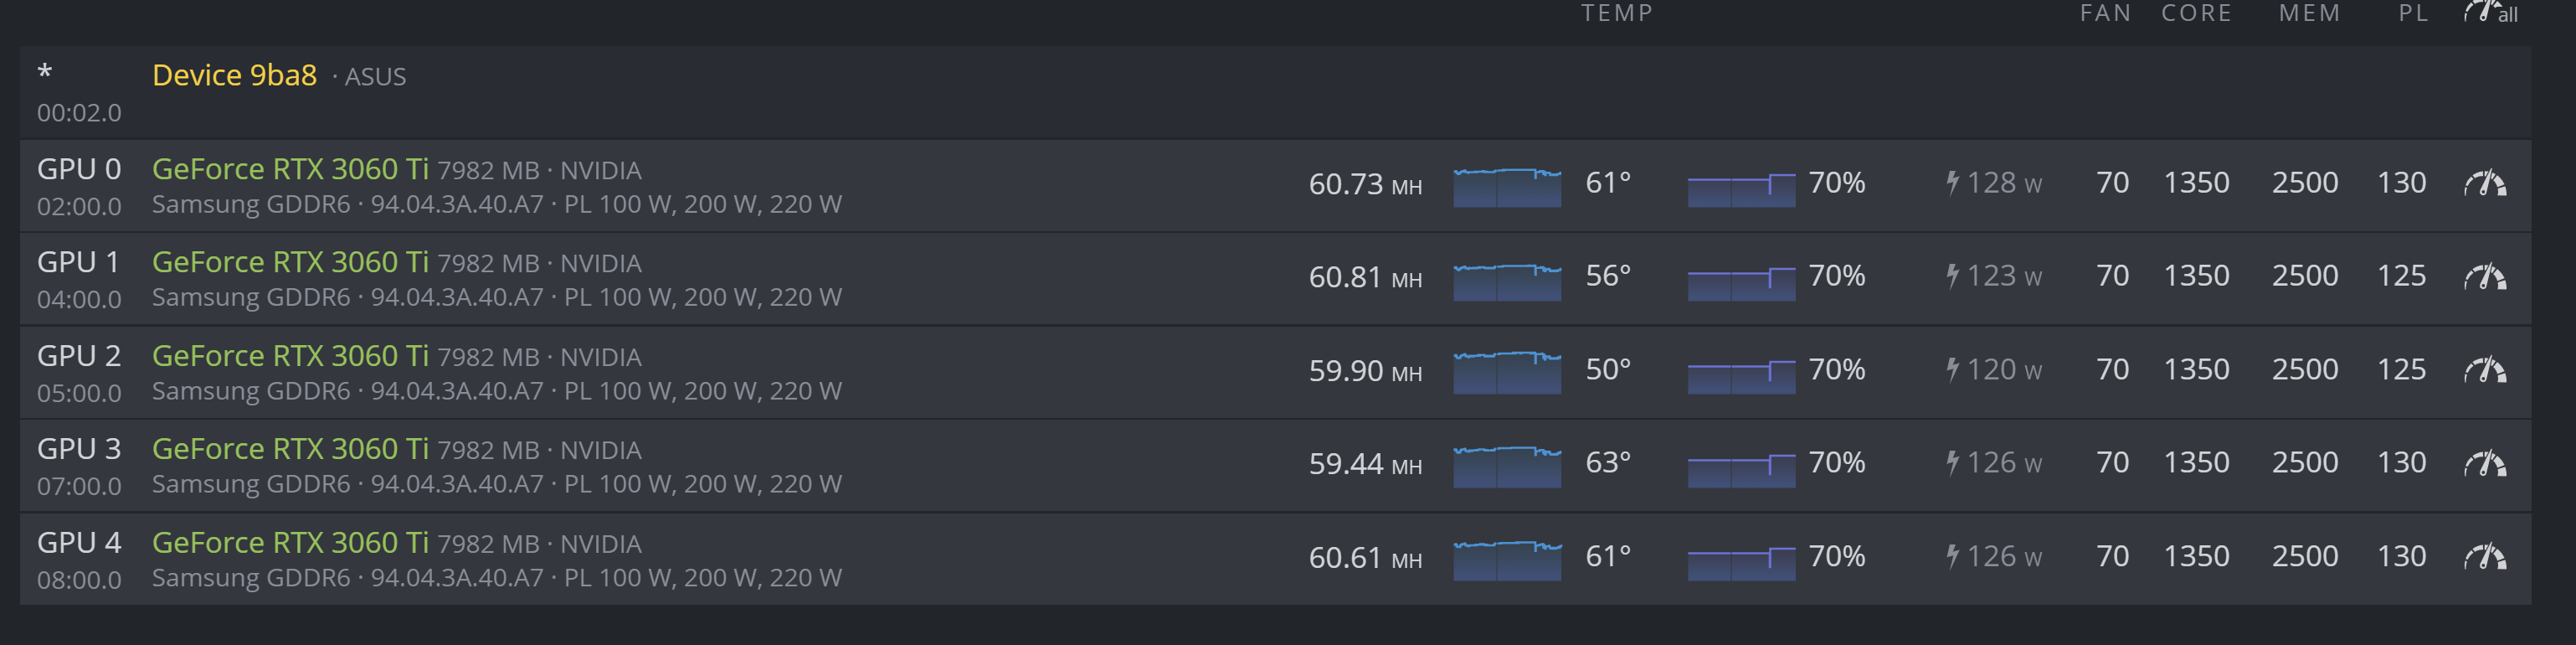Click the lightning power icon for GPU 4
This screenshot has width=2576, height=645.
click(1952, 556)
